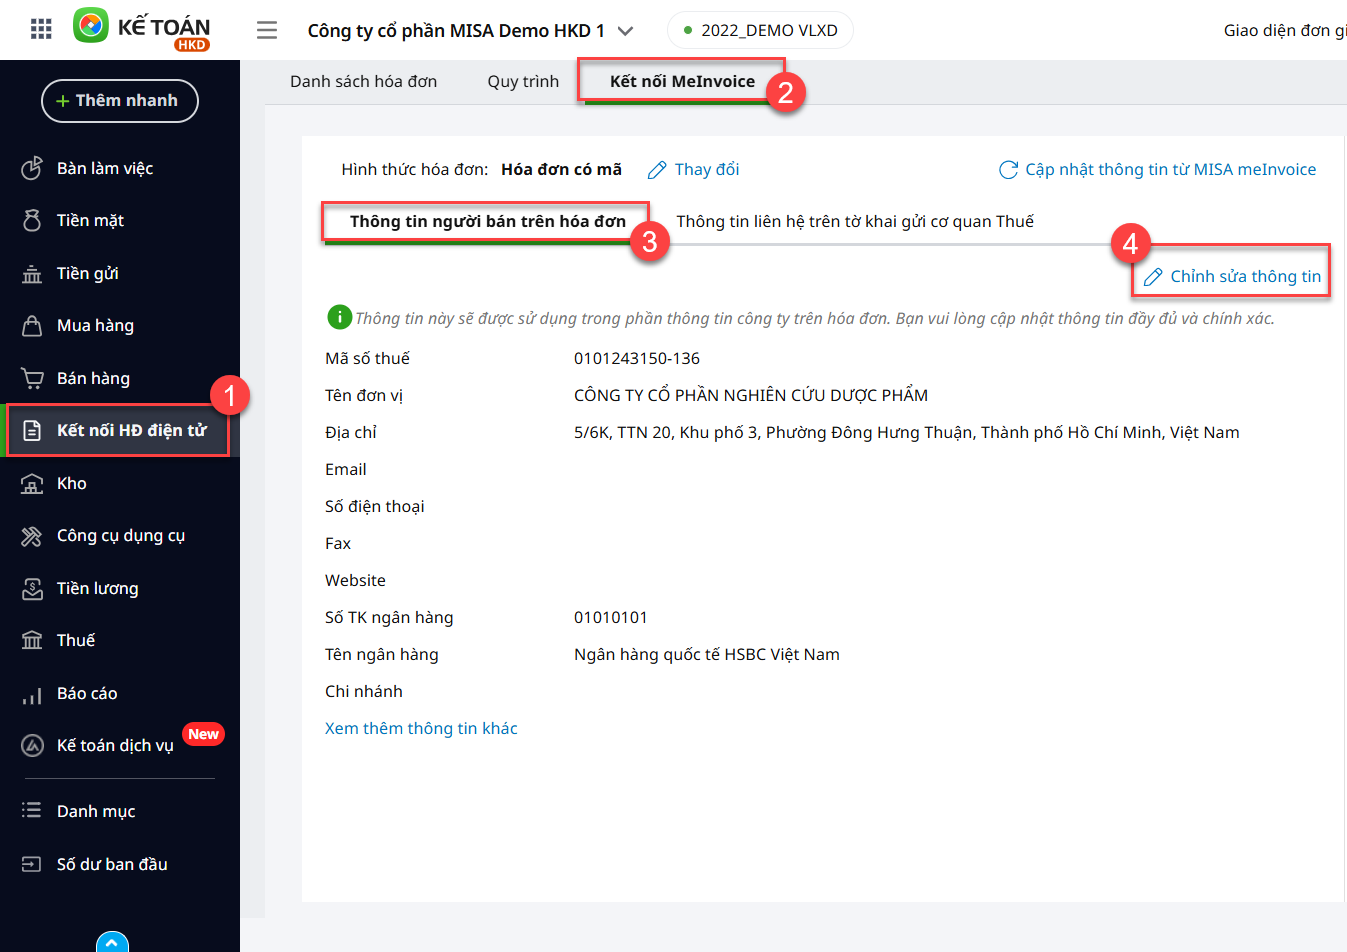The height and width of the screenshot is (952, 1347).
Task: Click the Bán hàng cart icon
Action: [x=32, y=379]
